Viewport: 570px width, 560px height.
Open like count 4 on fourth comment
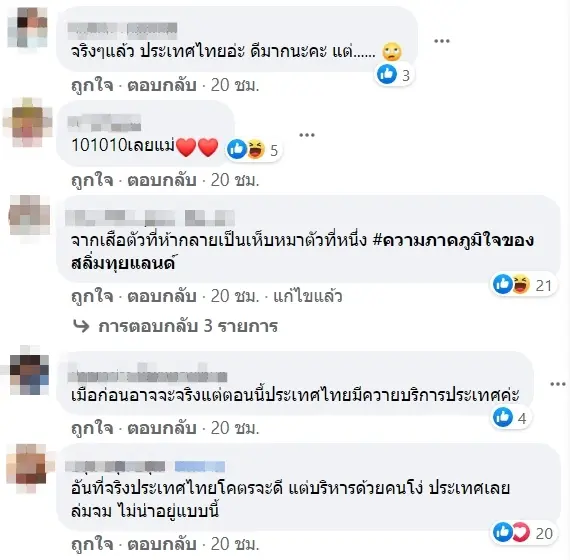(x=510, y=417)
